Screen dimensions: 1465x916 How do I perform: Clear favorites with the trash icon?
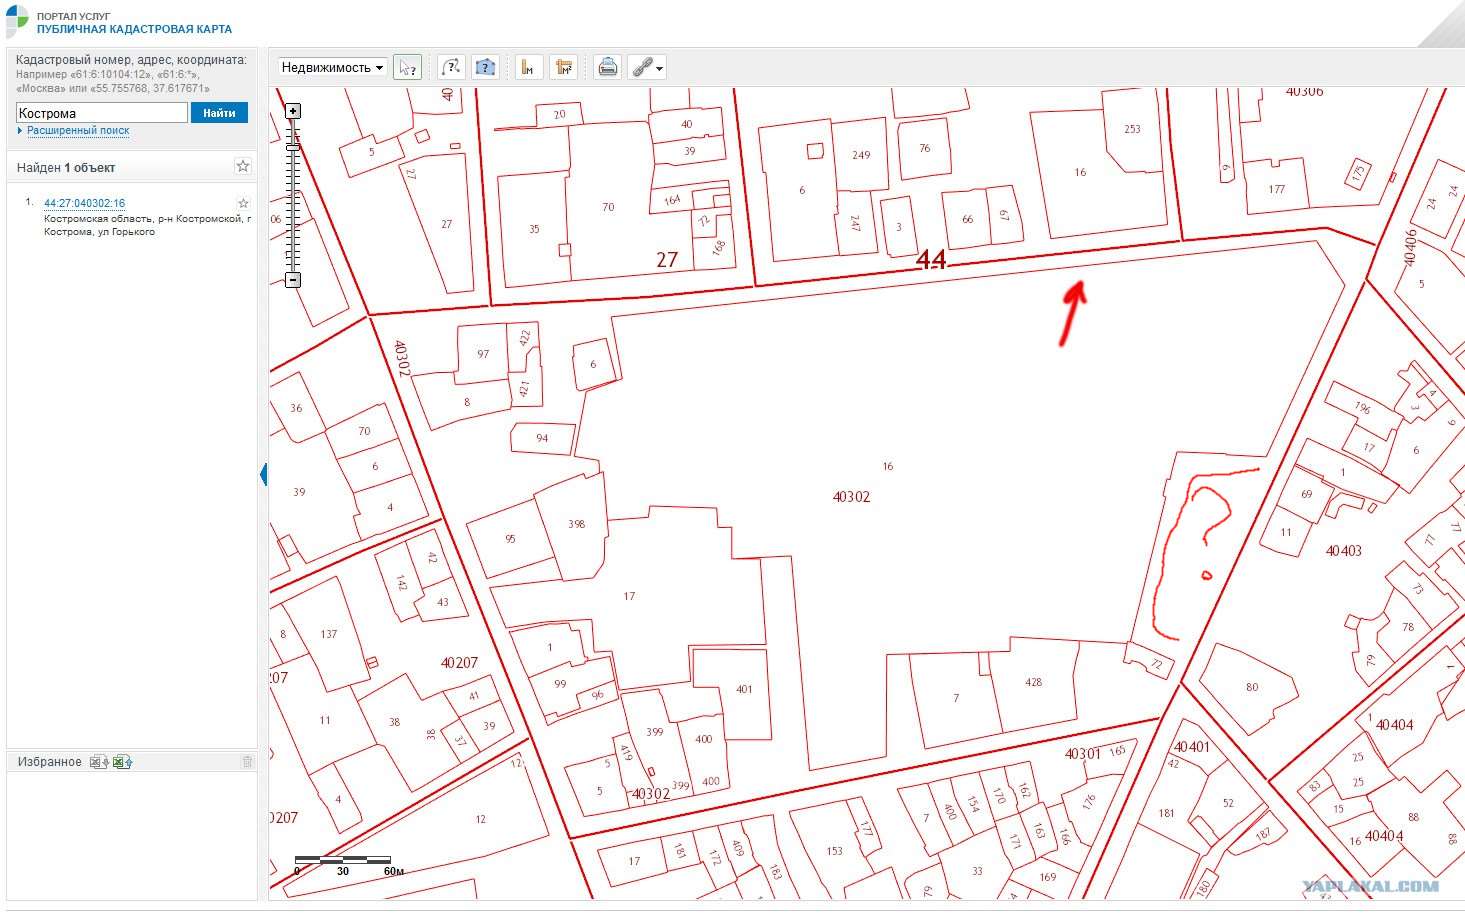[247, 762]
